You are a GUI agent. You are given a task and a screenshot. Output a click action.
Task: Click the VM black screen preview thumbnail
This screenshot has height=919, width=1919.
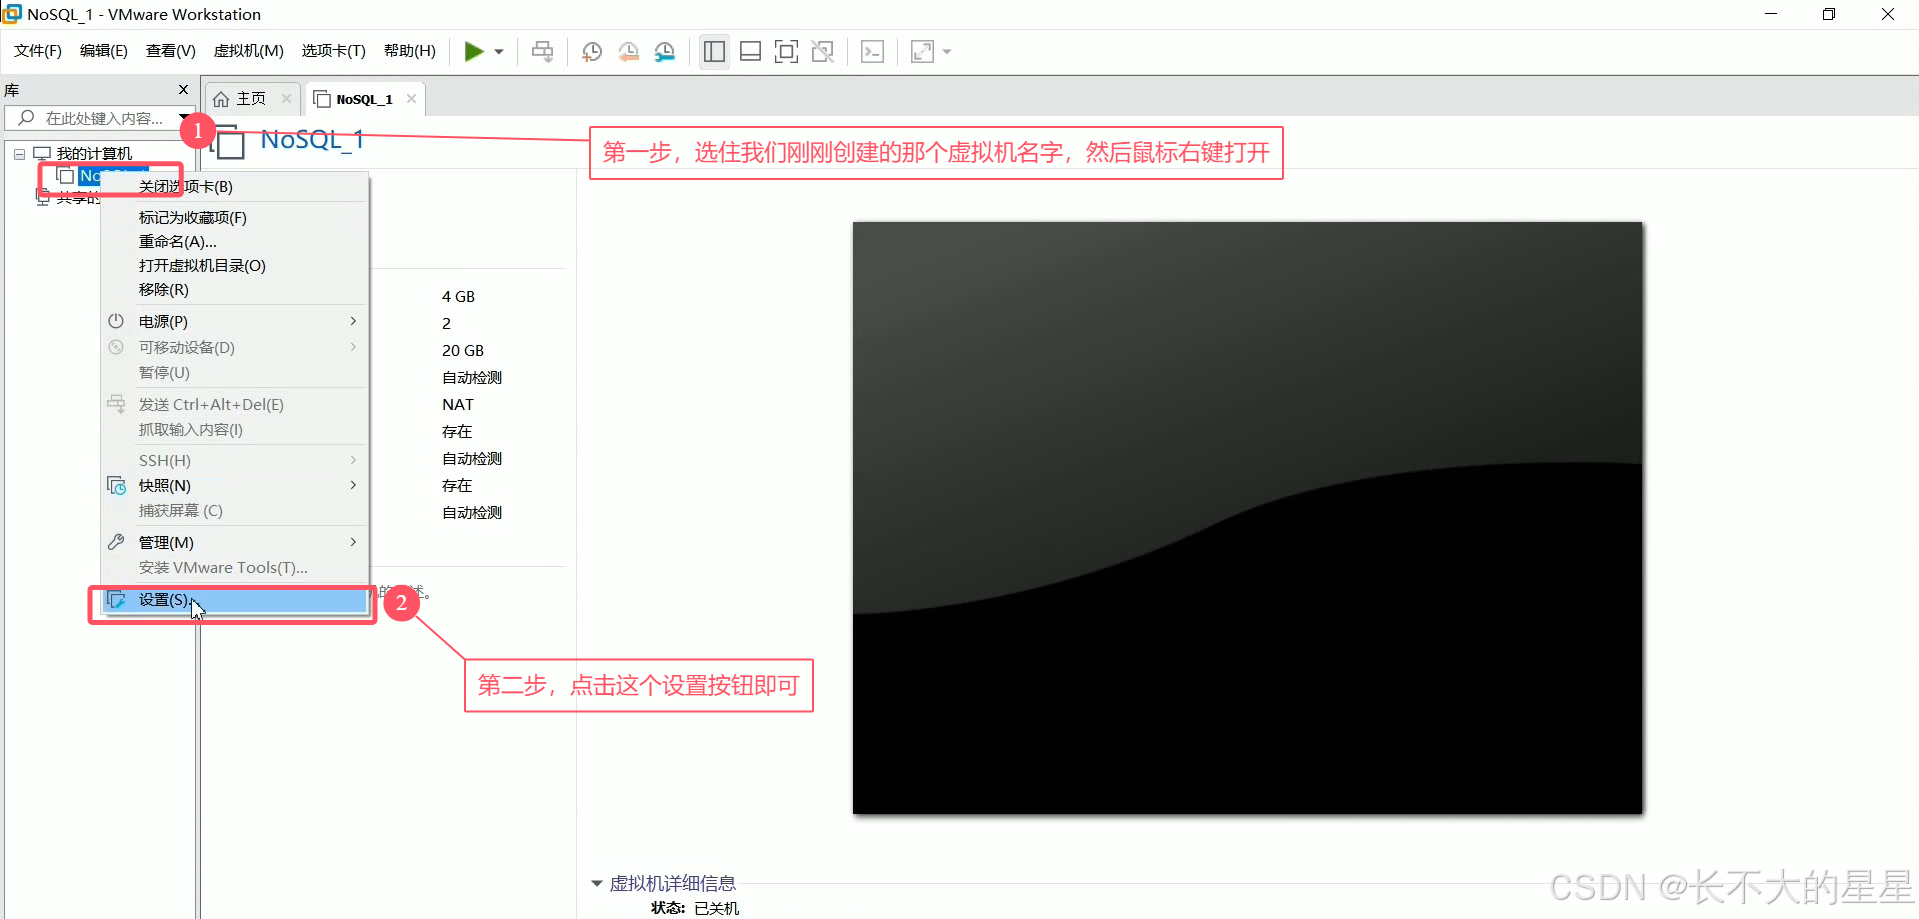(x=1247, y=518)
